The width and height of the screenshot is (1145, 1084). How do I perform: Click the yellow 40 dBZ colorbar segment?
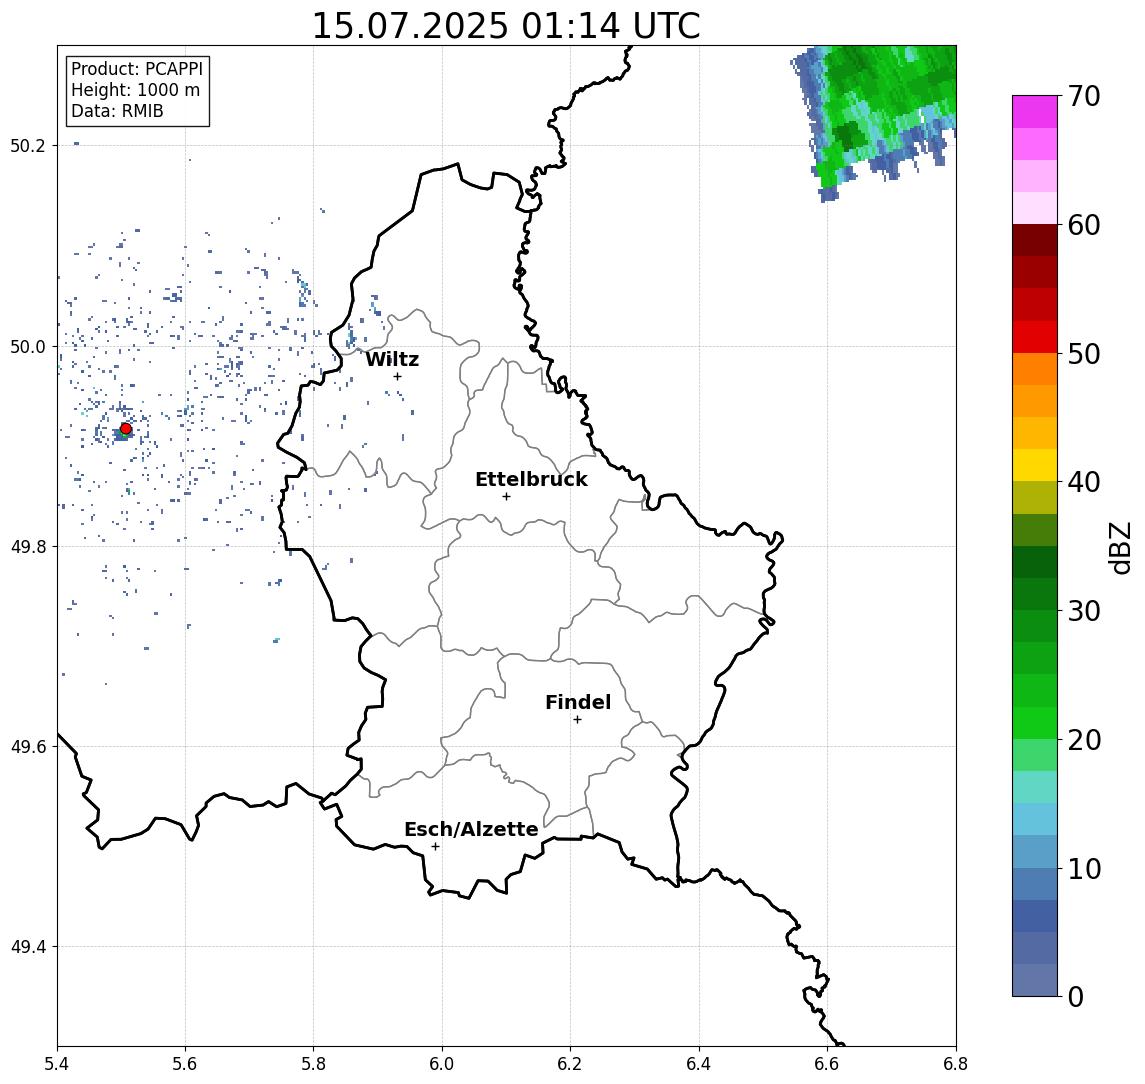point(1035,465)
